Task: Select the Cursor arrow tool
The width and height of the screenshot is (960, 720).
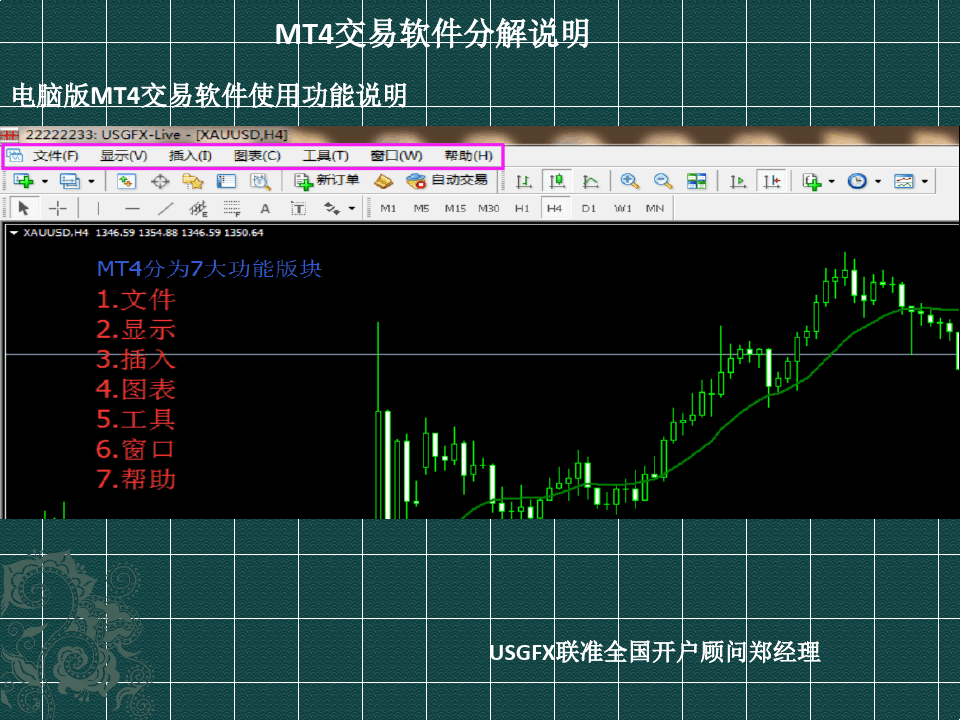Action: point(23,208)
